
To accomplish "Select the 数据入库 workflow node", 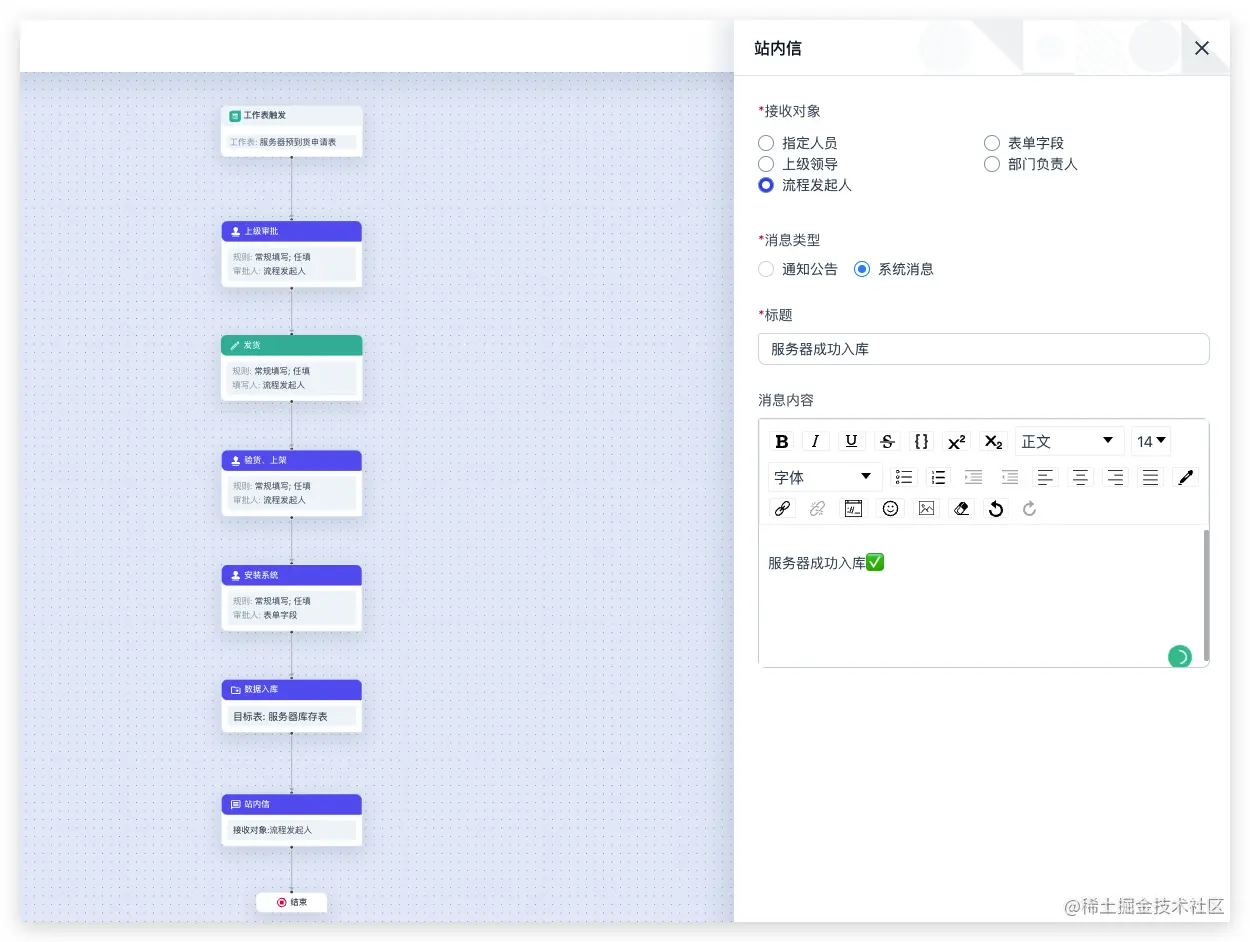I will pyautogui.click(x=291, y=706).
